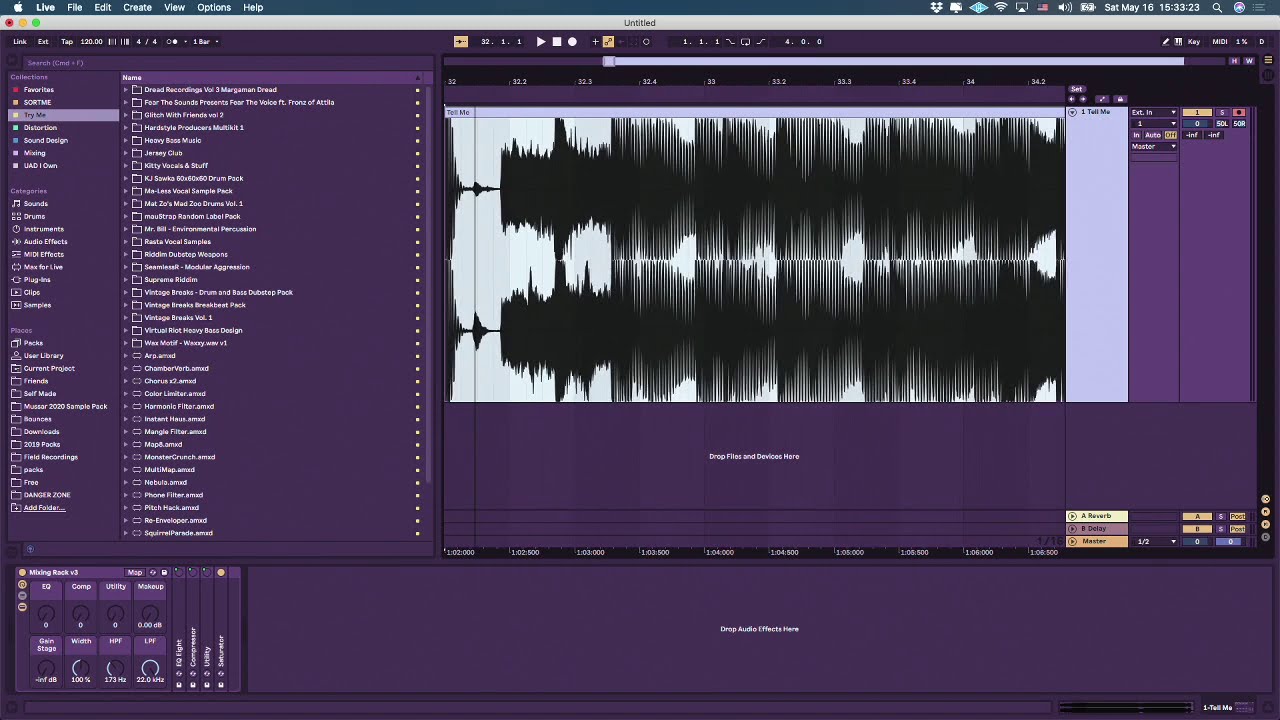This screenshot has width=1280, height=720.
Task: Click the Add Folder link
Action: click(44, 508)
